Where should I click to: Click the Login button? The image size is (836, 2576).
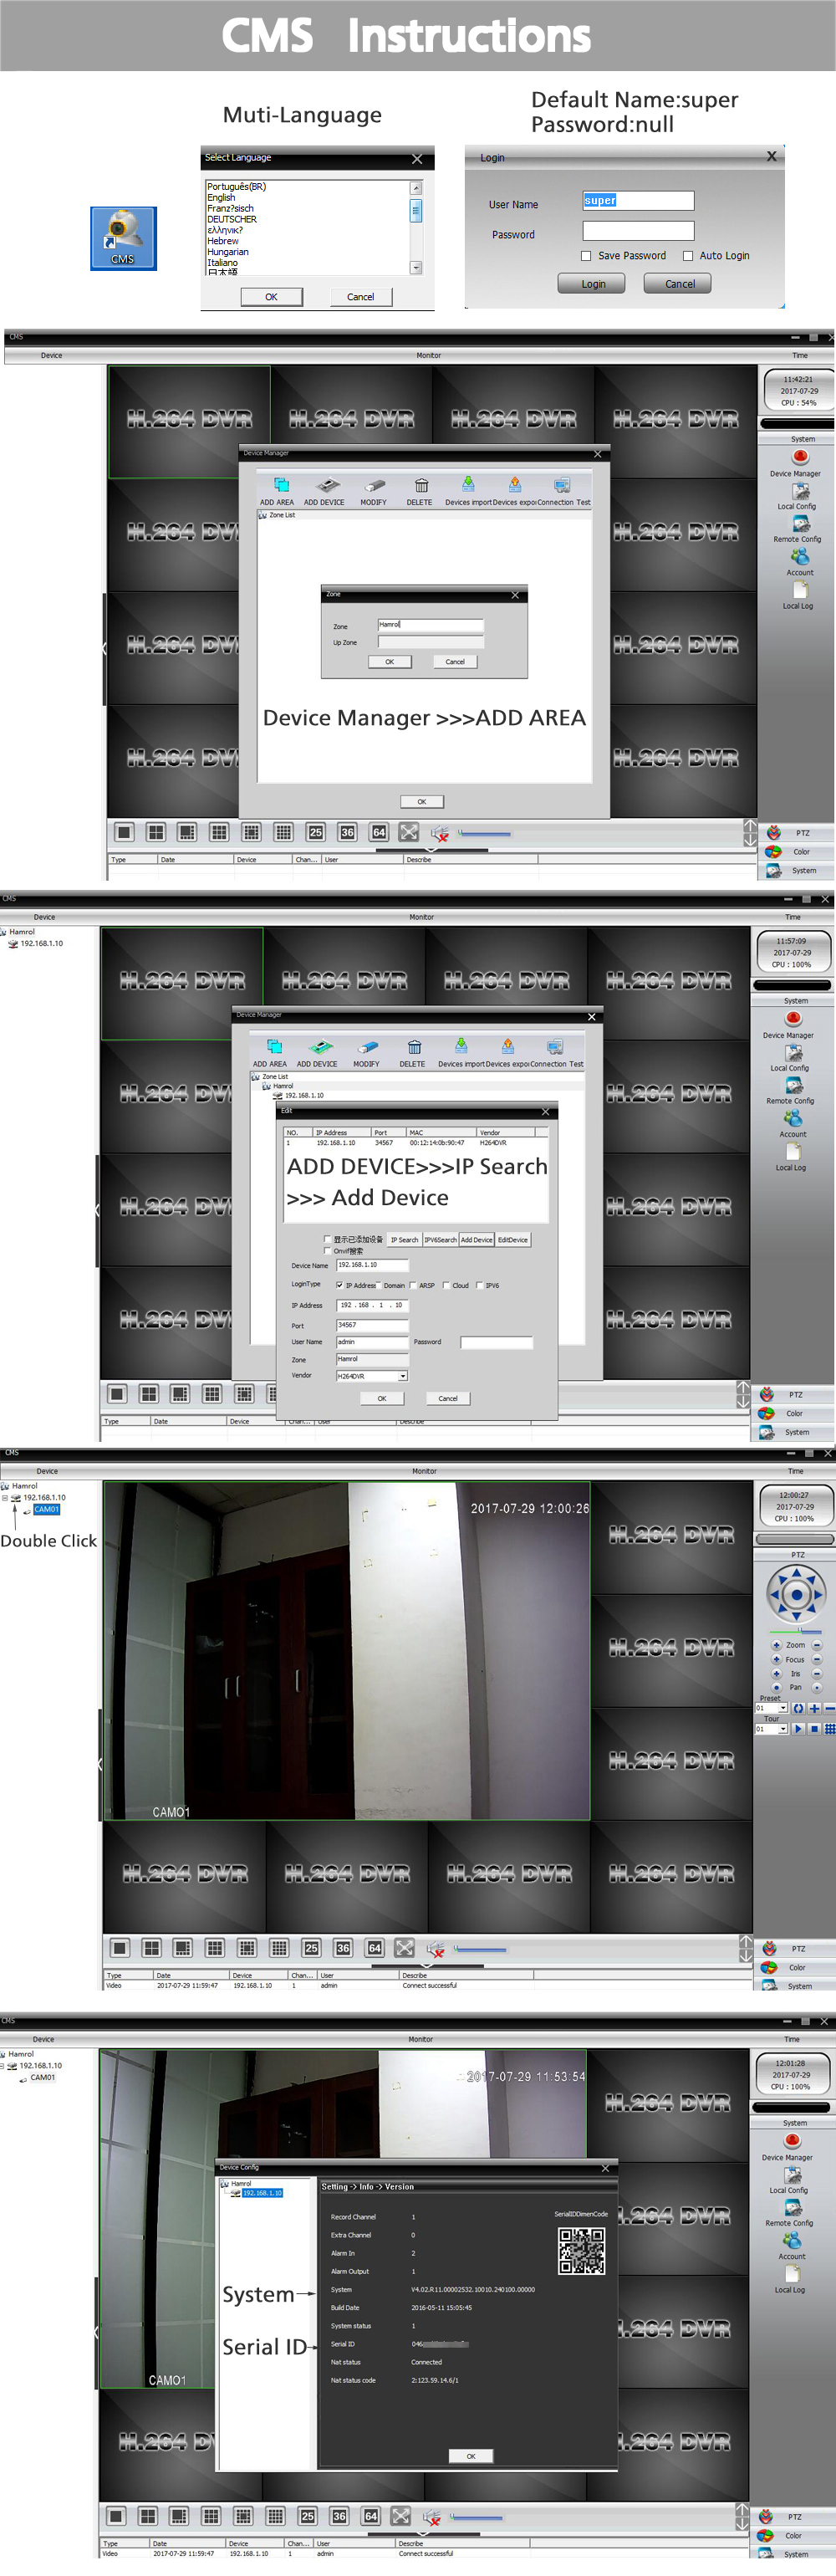pos(592,284)
